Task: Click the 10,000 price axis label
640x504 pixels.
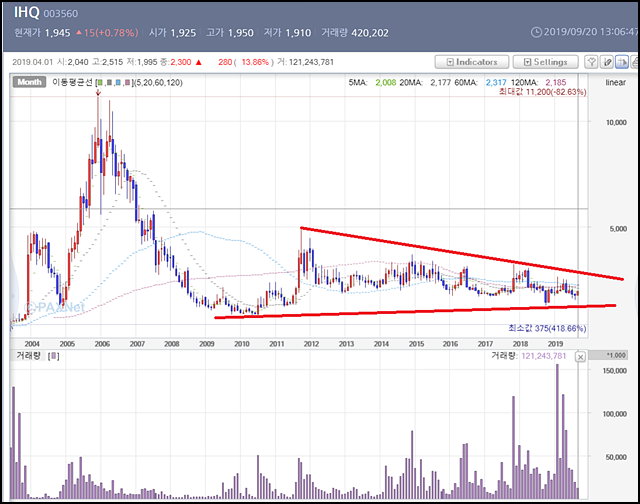Action: tap(616, 122)
